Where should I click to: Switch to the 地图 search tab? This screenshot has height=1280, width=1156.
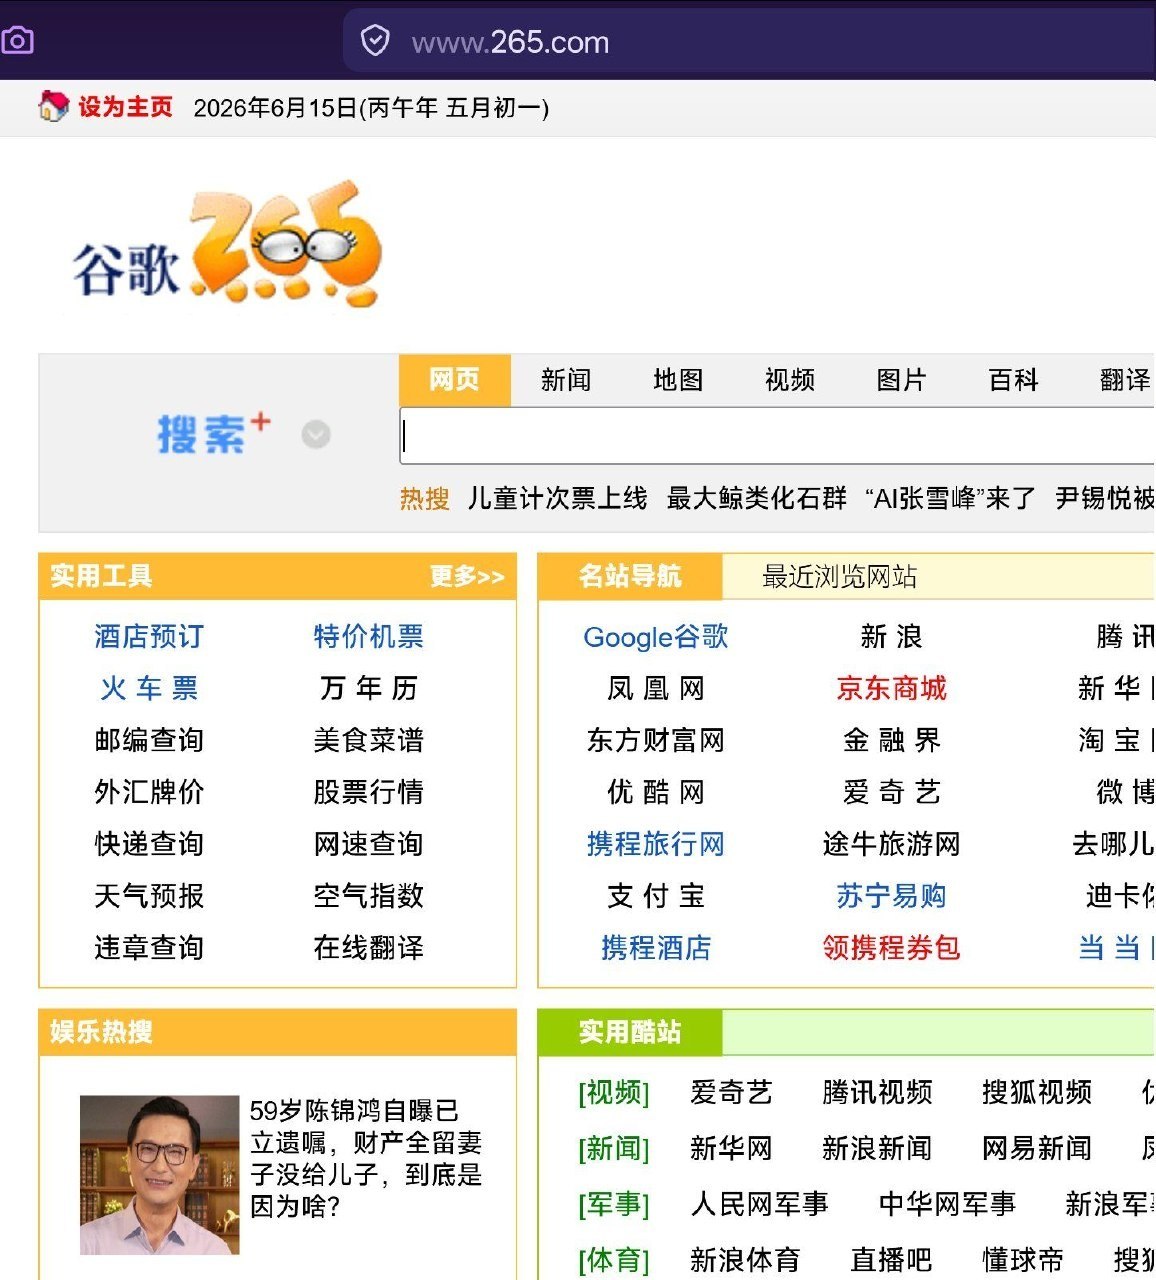[x=678, y=380]
